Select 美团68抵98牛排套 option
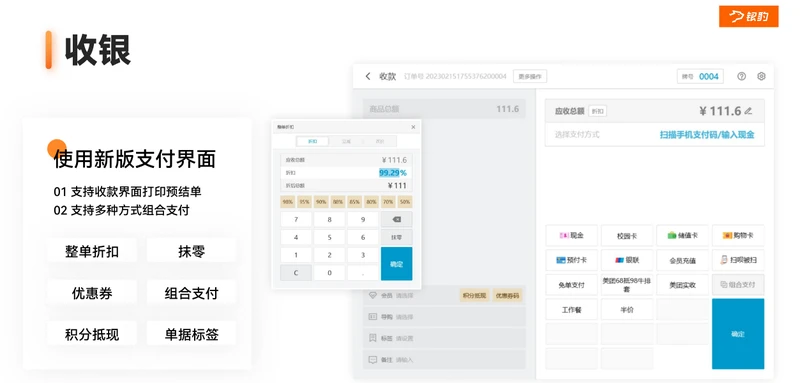Viewport: 800px width, 383px height. [x=627, y=285]
